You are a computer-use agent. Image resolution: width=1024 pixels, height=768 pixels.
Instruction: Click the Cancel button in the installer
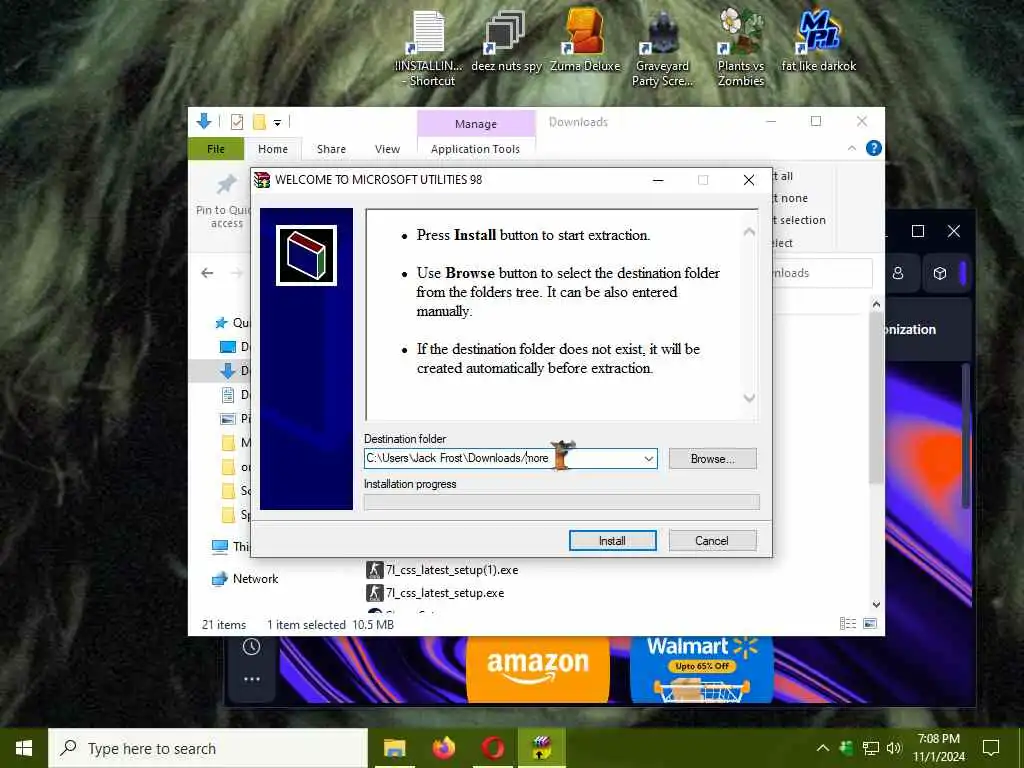(712, 541)
